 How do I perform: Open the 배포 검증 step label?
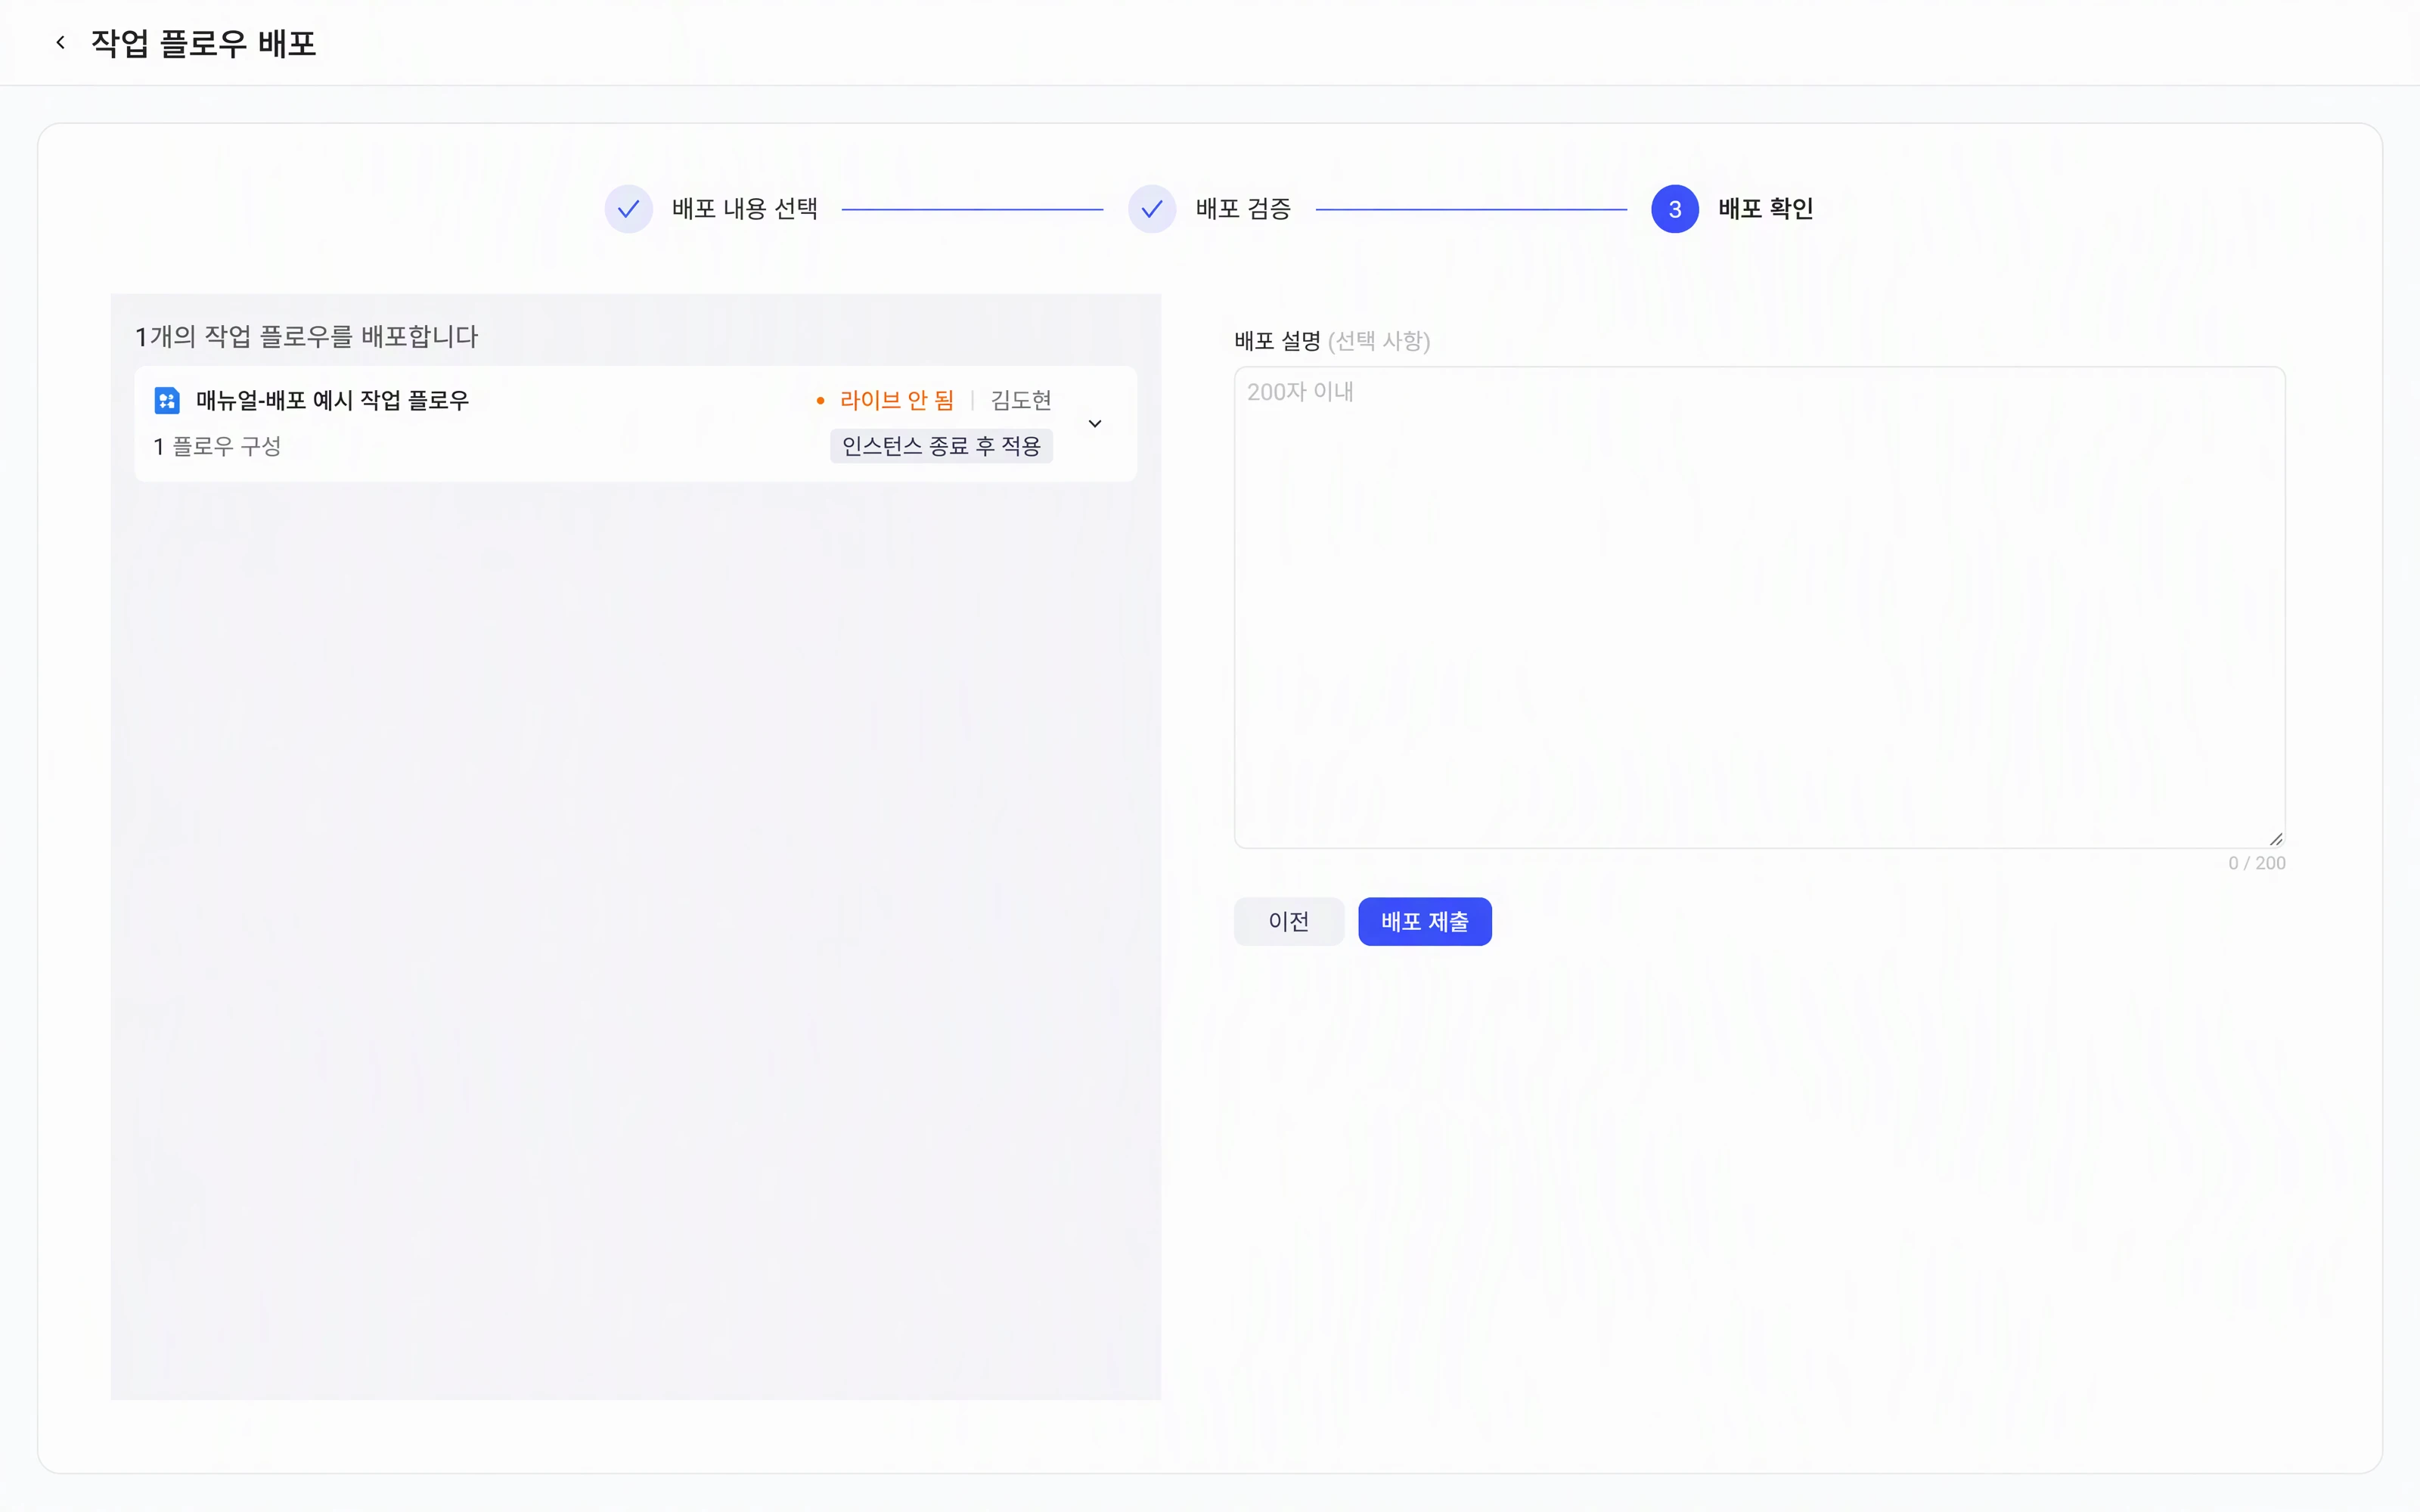(1243, 209)
